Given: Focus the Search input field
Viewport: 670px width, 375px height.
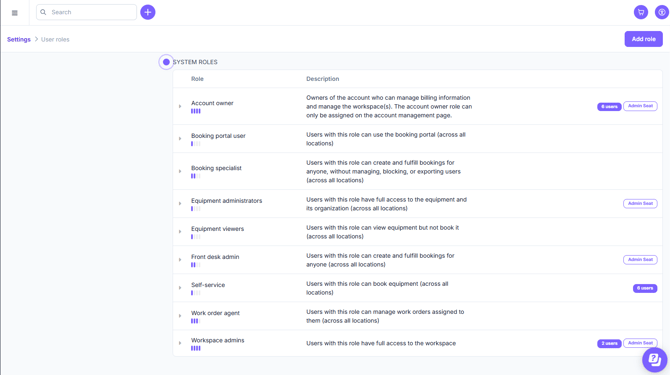Looking at the screenshot, I should click(x=86, y=12).
